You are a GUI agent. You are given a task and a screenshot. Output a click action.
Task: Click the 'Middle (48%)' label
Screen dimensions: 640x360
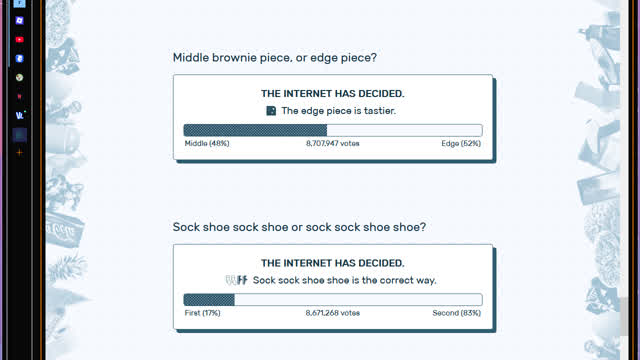point(207,143)
